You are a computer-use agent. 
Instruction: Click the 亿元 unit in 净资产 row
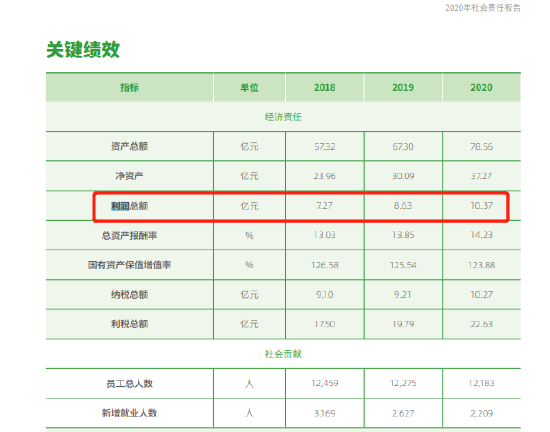tap(249, 176)
